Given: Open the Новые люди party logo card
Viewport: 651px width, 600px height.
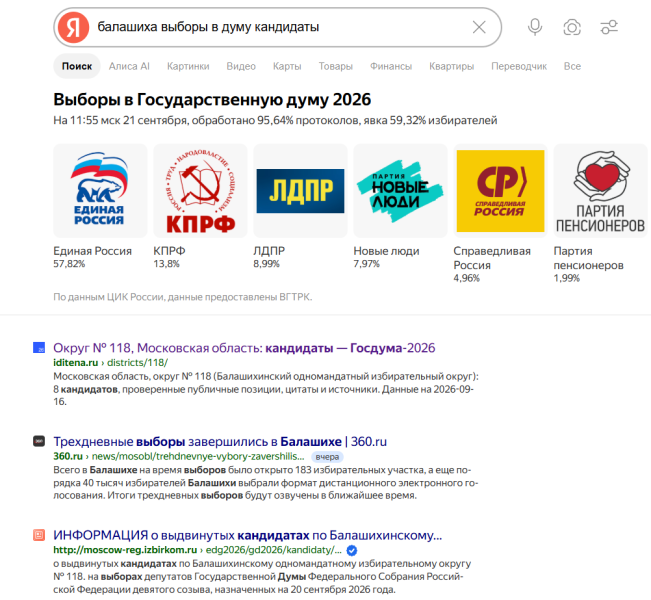Looking at the screenshot, I should point(400,191).
